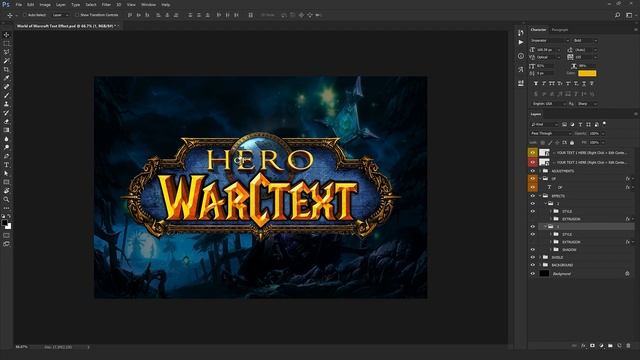This screenshot has width=640, height=360.
Task: Click the Create new group folder icon
Action: 610,346
